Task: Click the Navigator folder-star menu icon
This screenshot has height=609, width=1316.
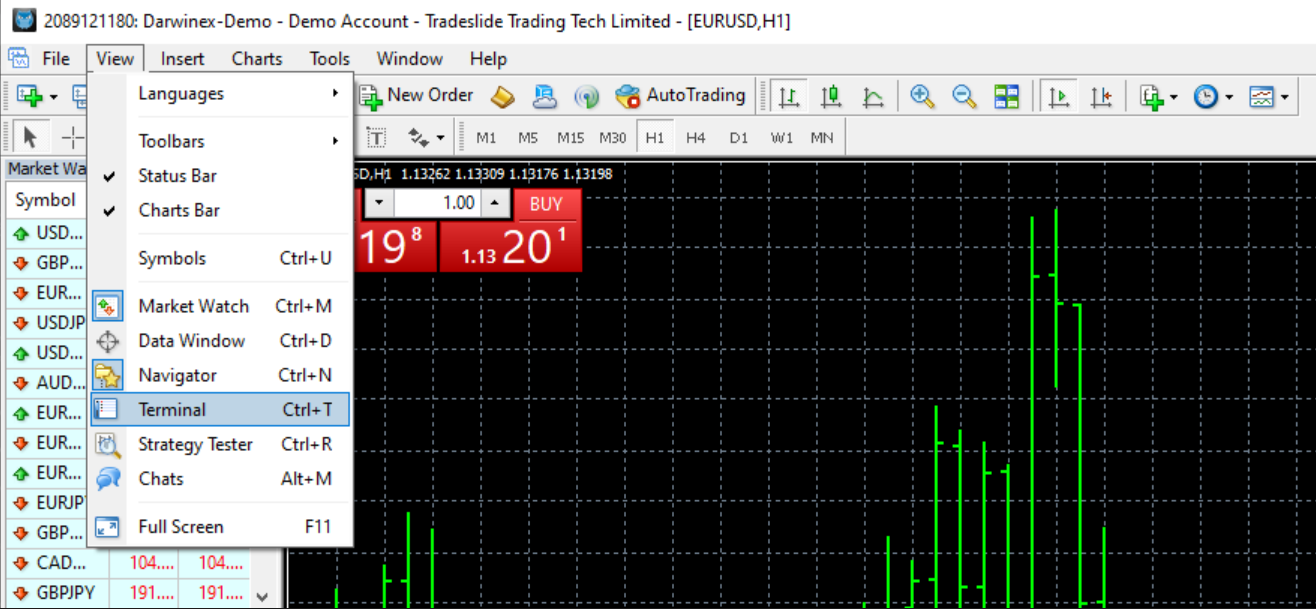Action: point(107,375)
